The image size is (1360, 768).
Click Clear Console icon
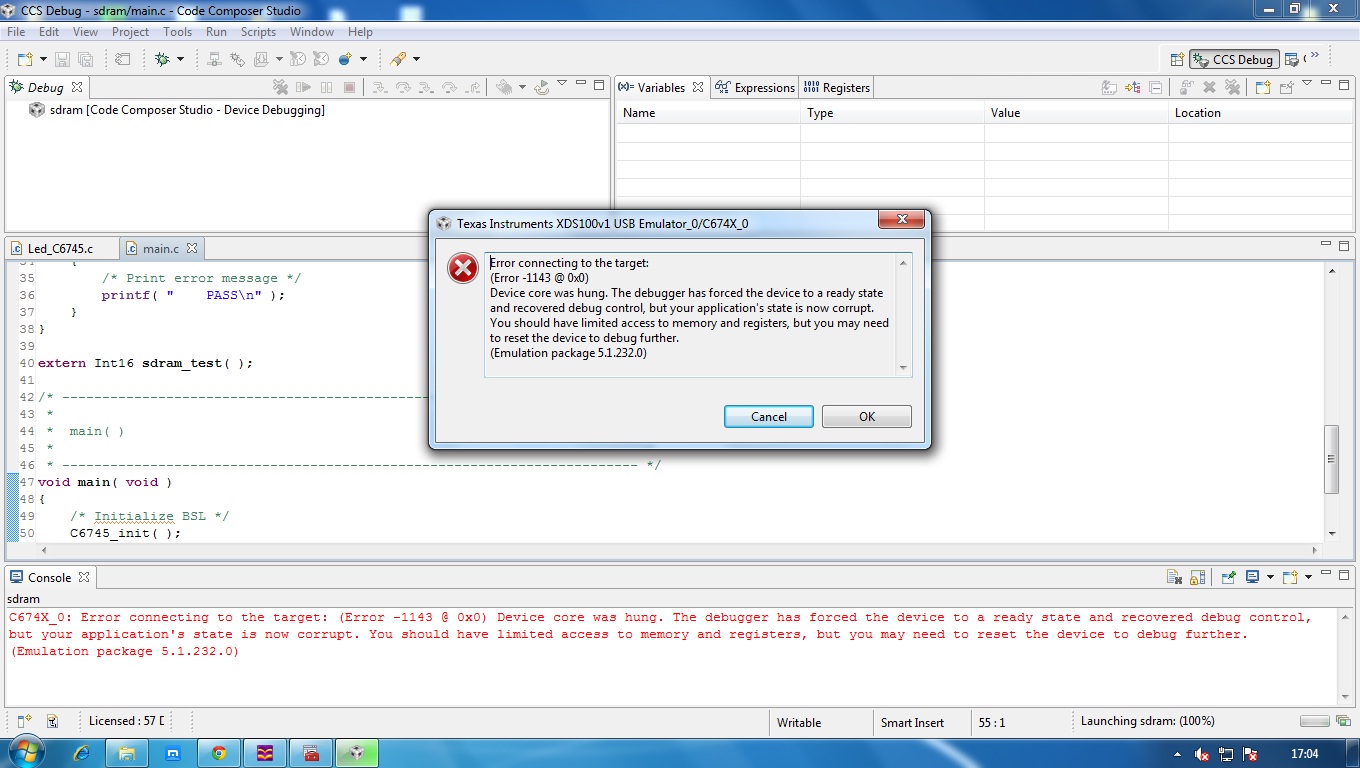pos(1175,577)
